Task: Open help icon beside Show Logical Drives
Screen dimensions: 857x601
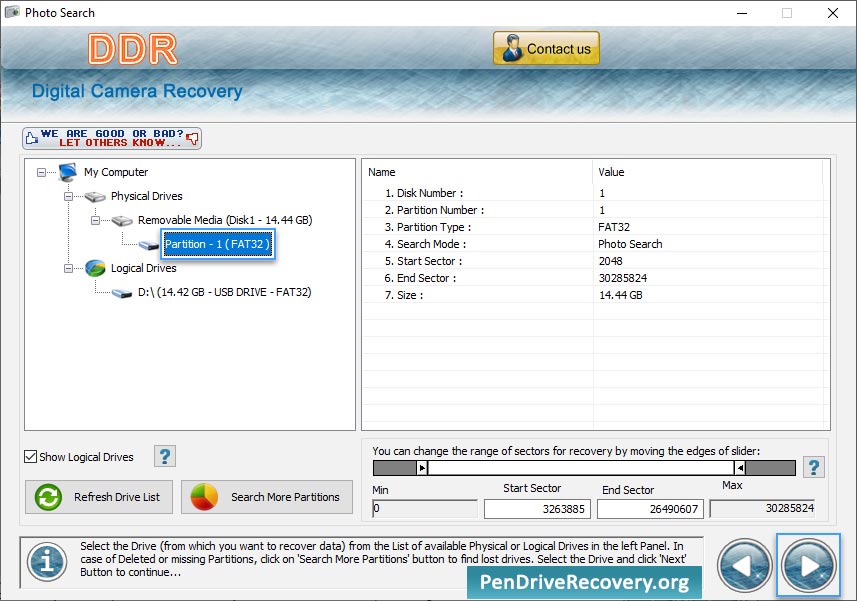Action: pyautogui.click(x=165, y=456)
